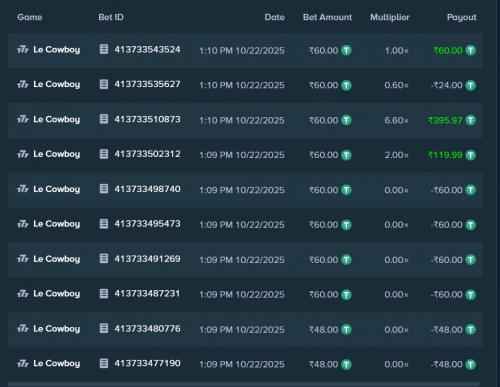
Task: Select date in 413733491269 row
Action: point(242,260)
